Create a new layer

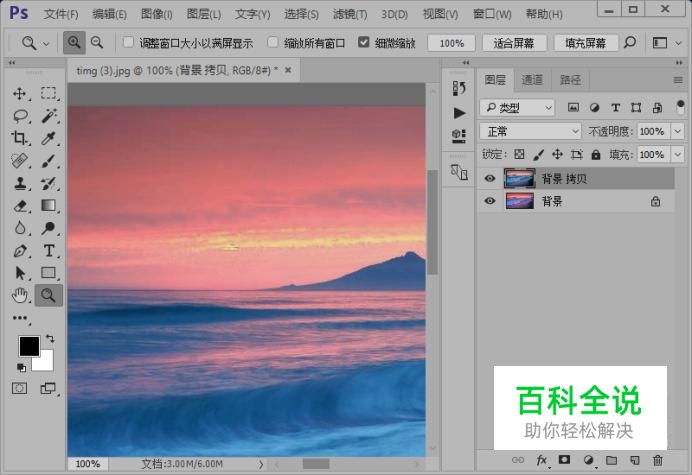point(635,460)
